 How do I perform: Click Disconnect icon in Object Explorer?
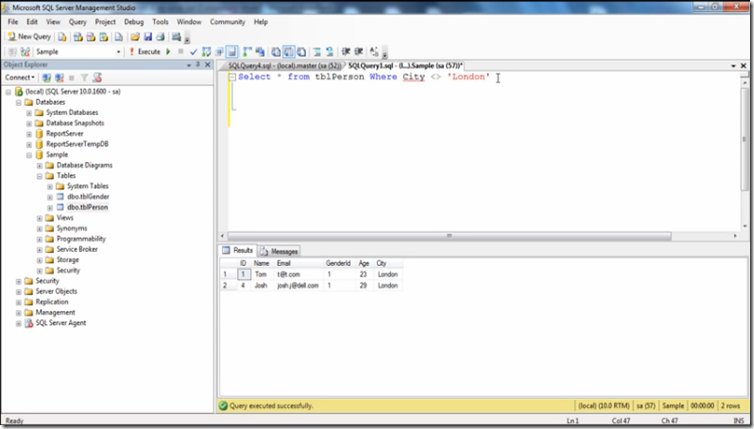59,77
